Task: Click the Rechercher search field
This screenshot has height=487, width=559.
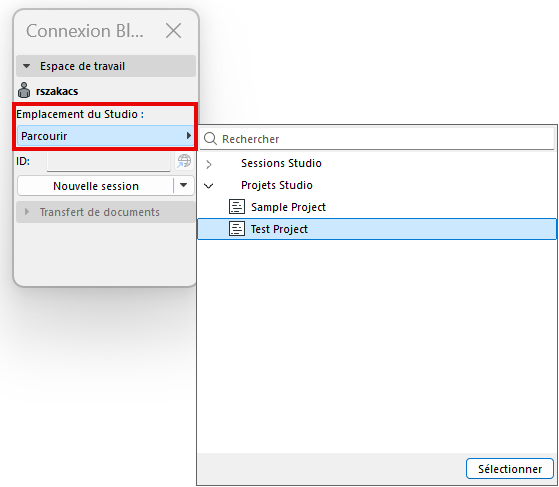Action: [377, 139]
